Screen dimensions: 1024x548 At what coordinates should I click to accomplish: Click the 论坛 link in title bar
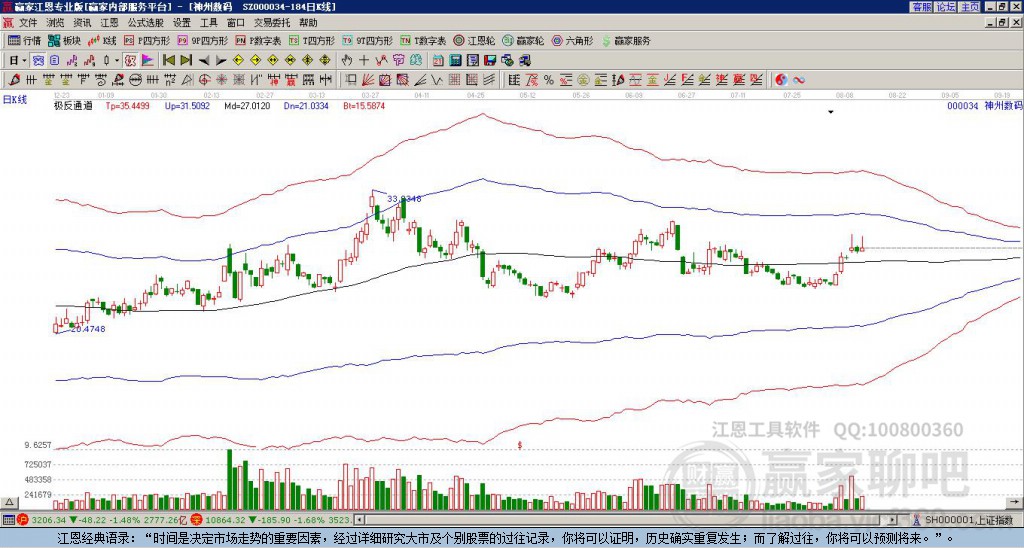945,7
